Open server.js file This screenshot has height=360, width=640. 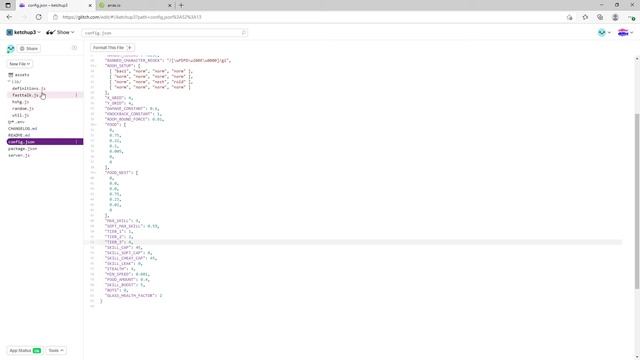coord(19,155)
